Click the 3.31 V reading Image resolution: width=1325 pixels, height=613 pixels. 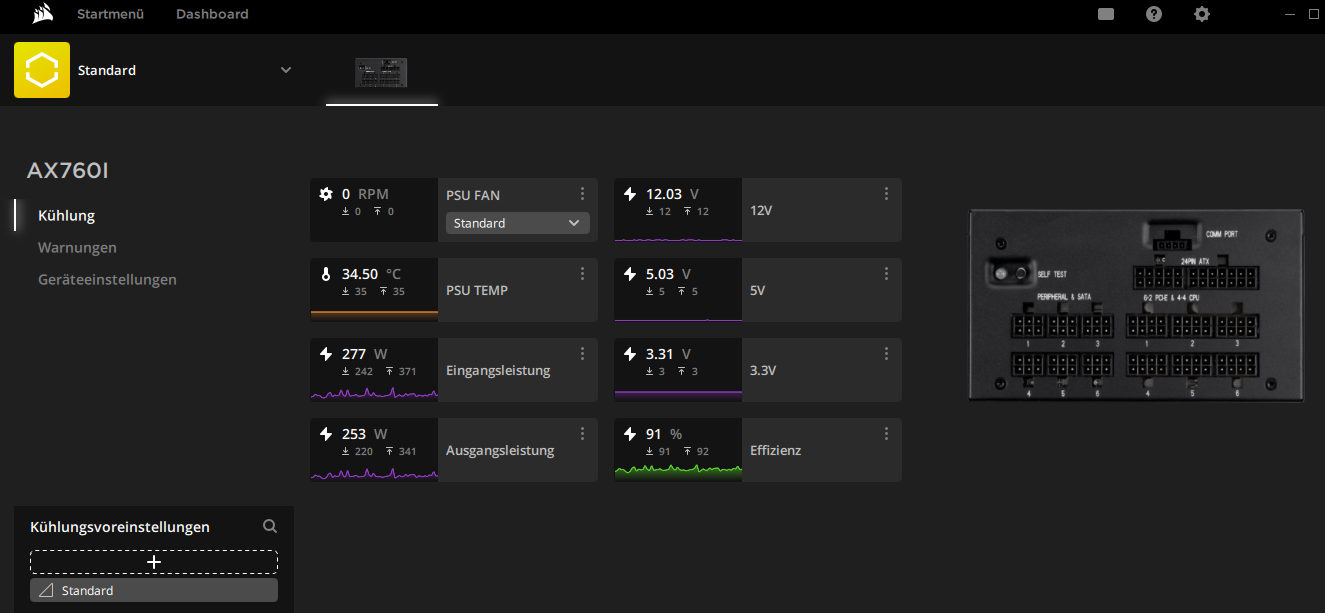pyautogui.click(x=668, y=354)
